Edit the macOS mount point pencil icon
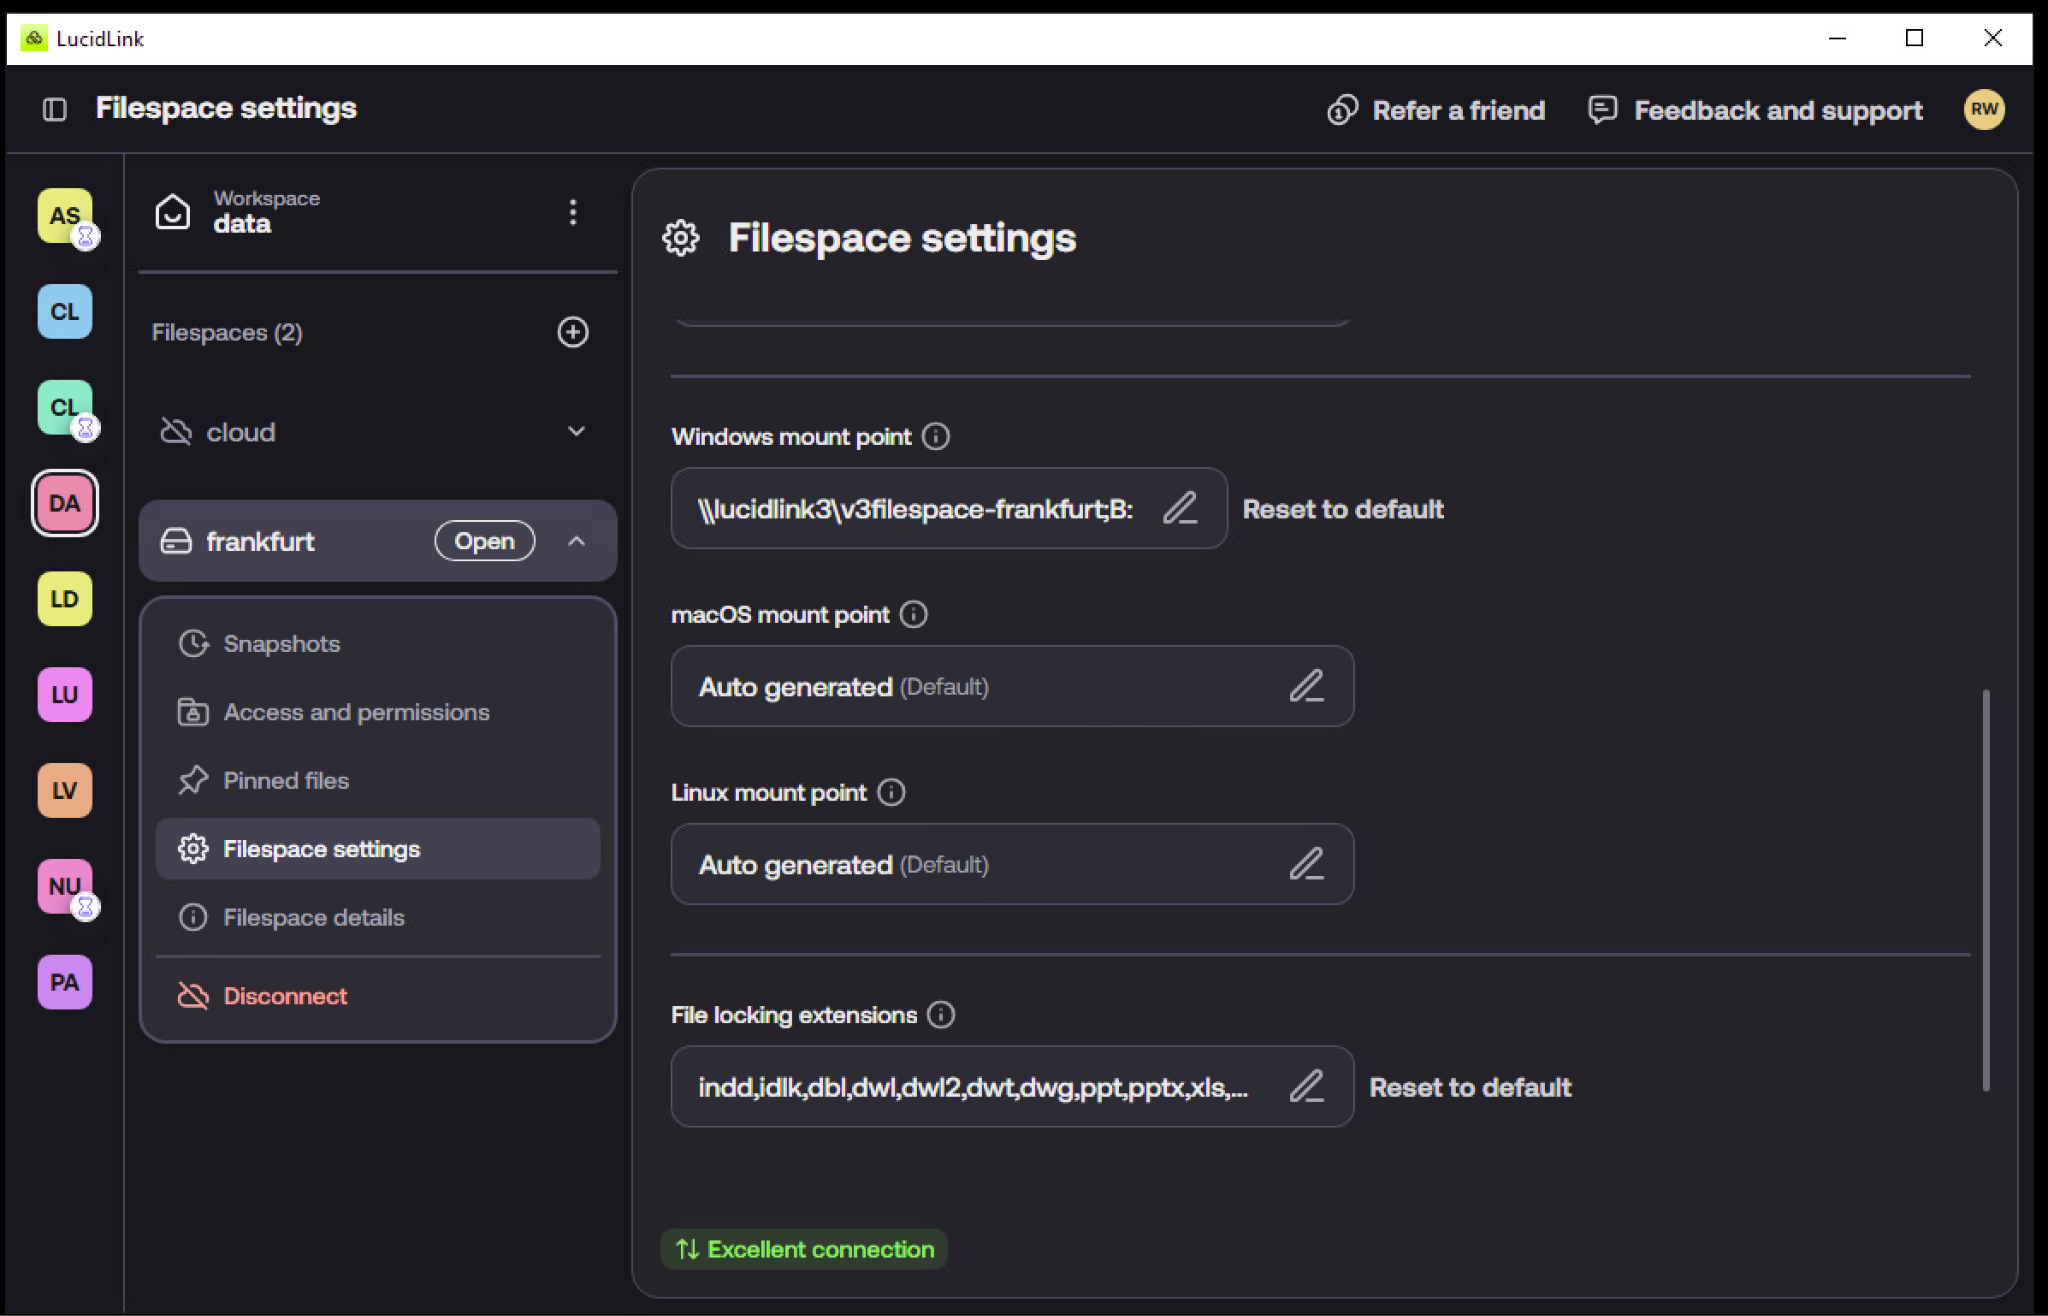This screenshot has width=2048, height=1316. [x=1306, y=686]
